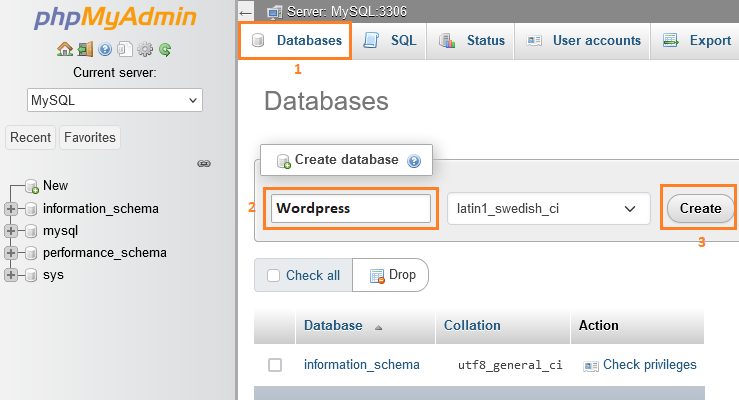Expand performance_schema tree node

coord(11,253)
